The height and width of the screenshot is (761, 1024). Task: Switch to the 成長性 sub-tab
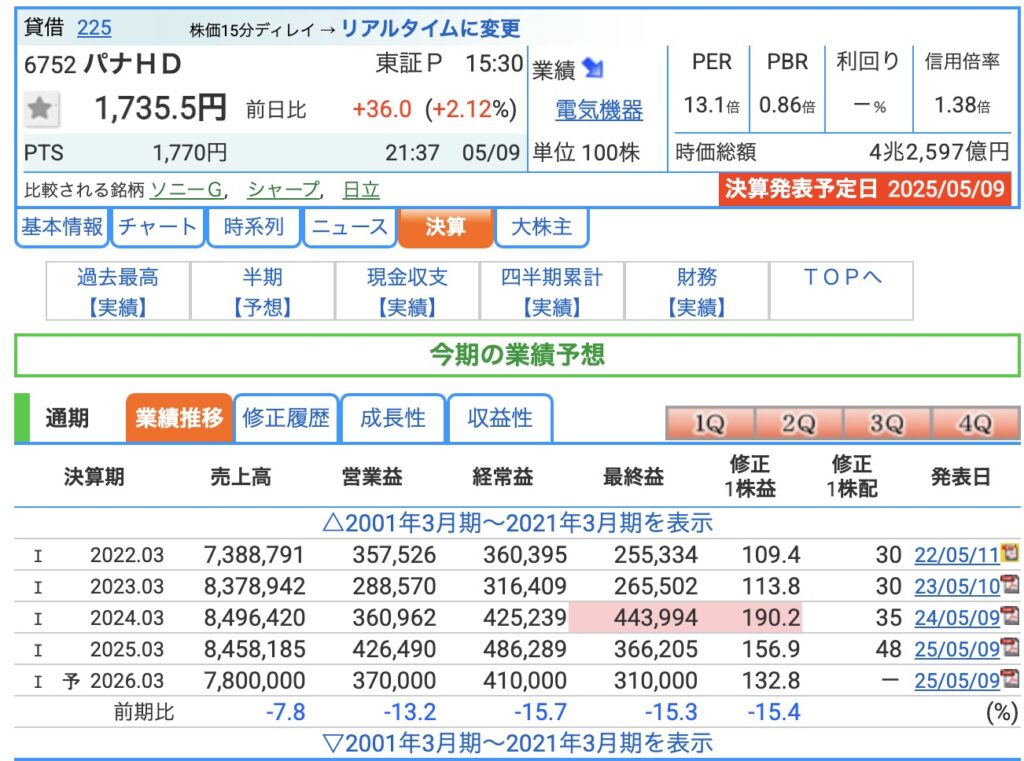pyautogui.click(x=393, y=418)
